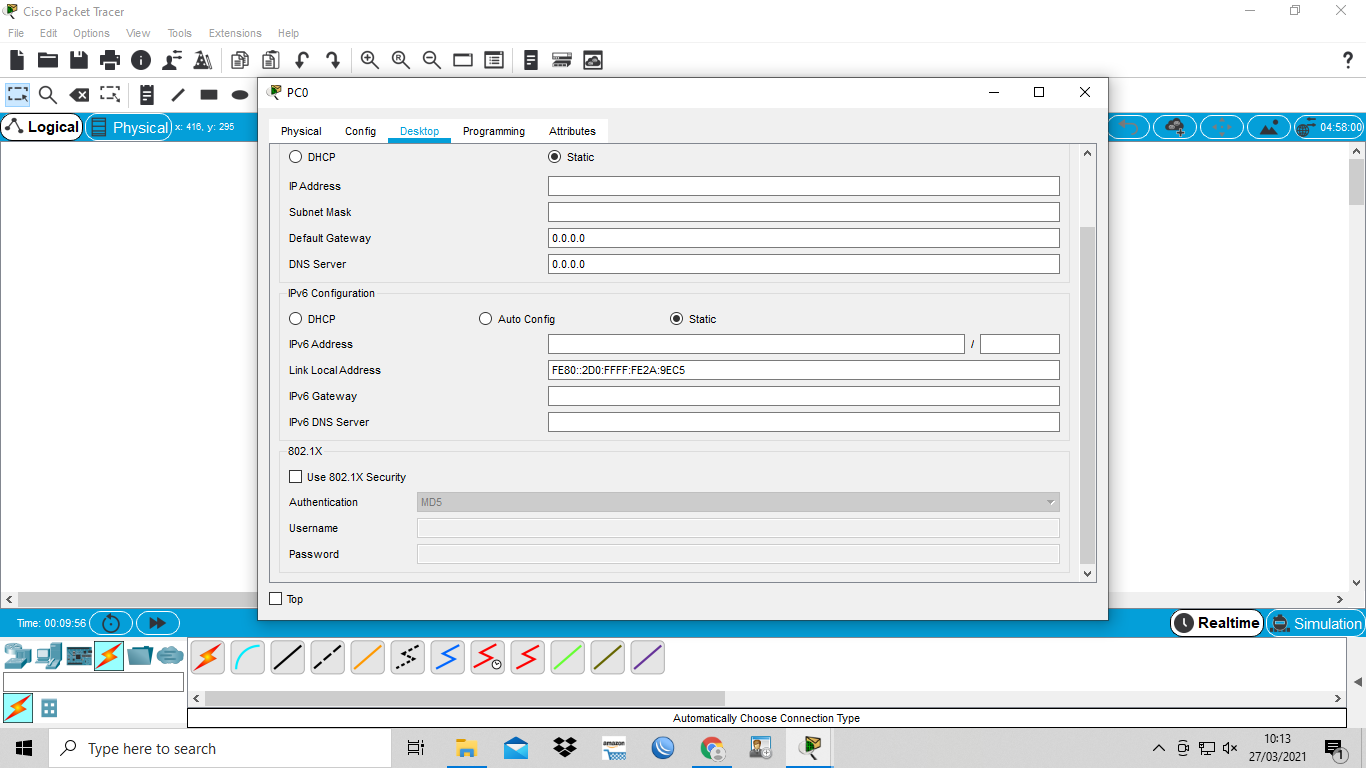
Task: Open the Programming tab
Action: coord(494,131)
